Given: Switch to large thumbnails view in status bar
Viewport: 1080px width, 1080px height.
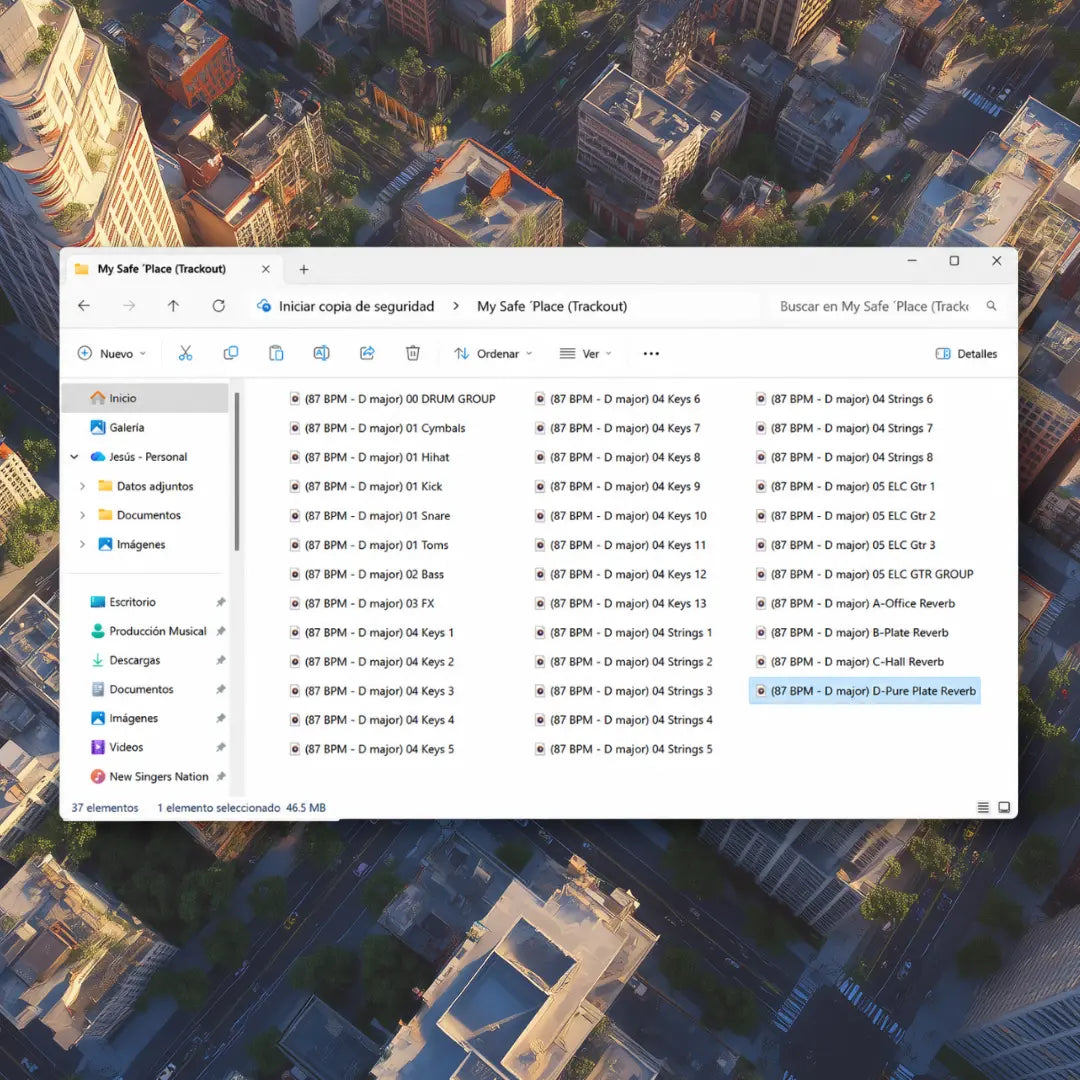Looking at the screenshot, I should point(1004,807).
